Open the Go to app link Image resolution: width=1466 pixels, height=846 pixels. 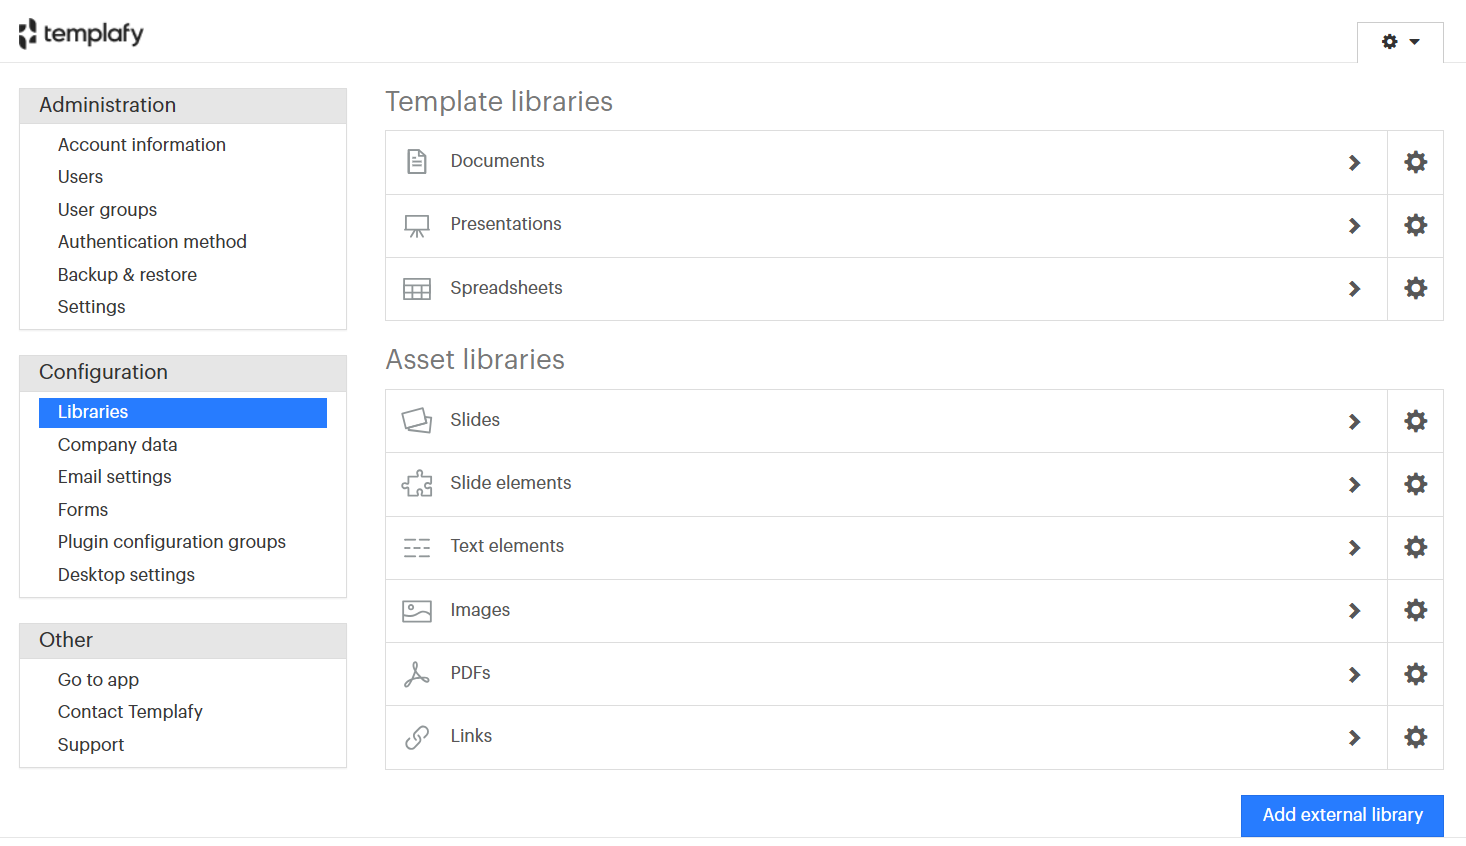(98, 680)
